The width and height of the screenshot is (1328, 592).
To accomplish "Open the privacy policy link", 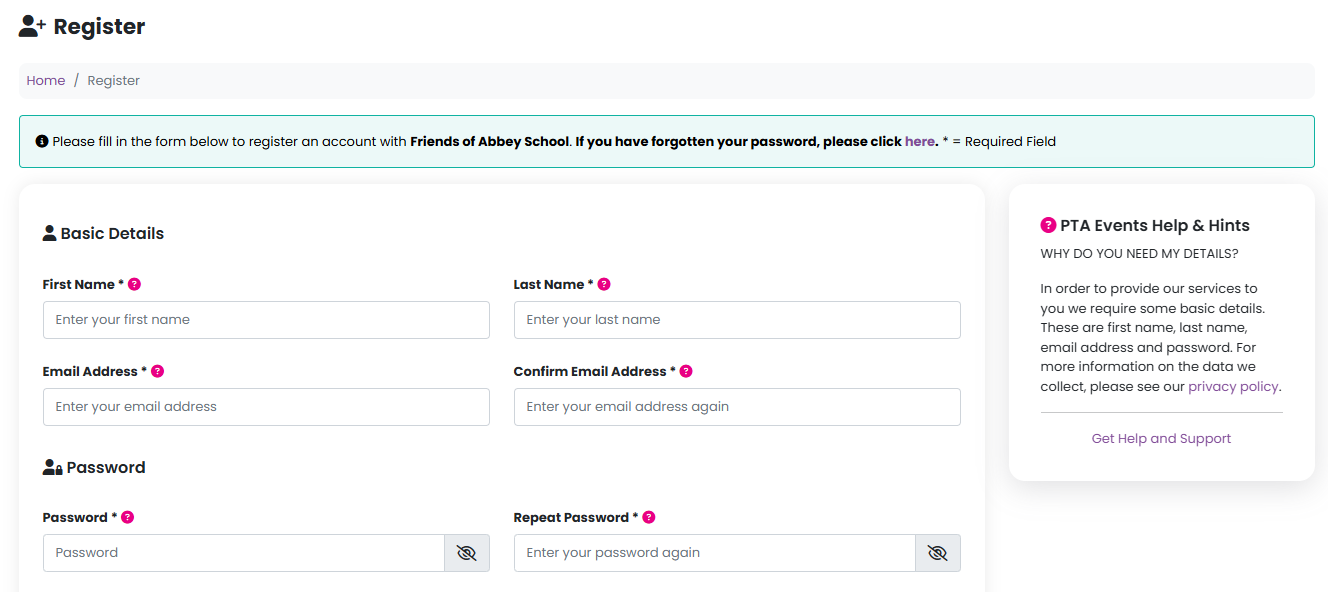I will [x=1233, y=386].
